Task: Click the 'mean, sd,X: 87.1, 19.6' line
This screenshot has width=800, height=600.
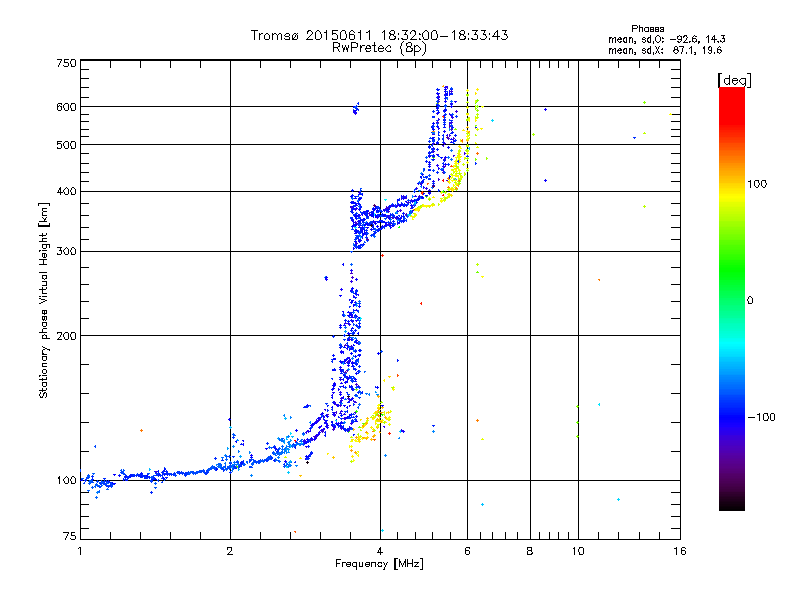Action: (665, 50)
